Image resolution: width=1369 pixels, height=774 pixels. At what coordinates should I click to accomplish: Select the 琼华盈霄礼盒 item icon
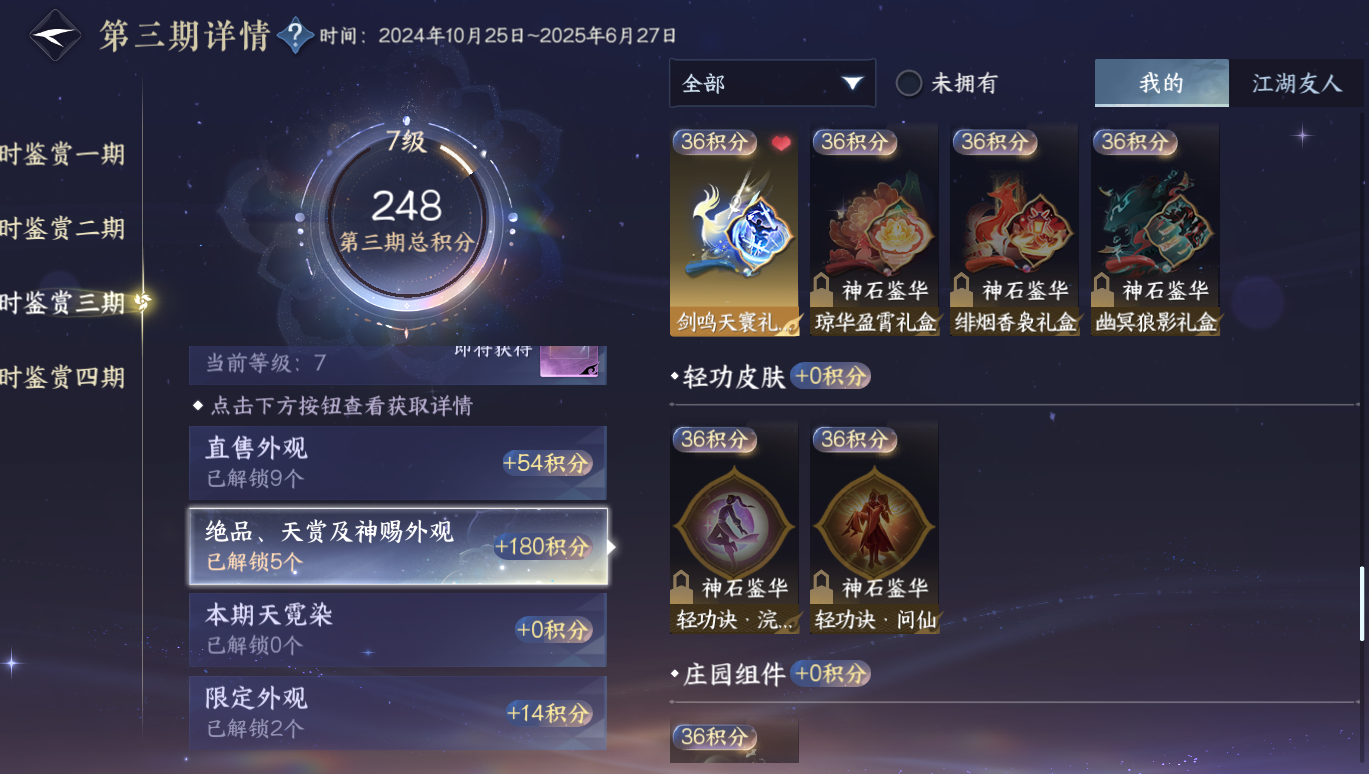pyautogui.click(x=874, y=231)
